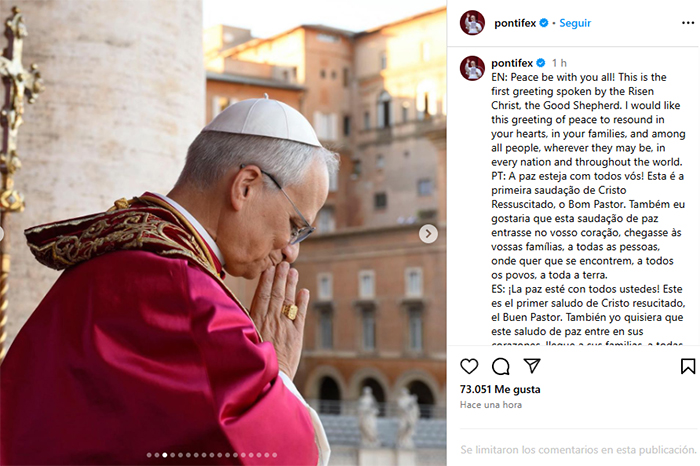The width and height of the screenshot is (700, 466).
Task: Open comments with the speech bubble icon
Action: [x=500, y=366]
